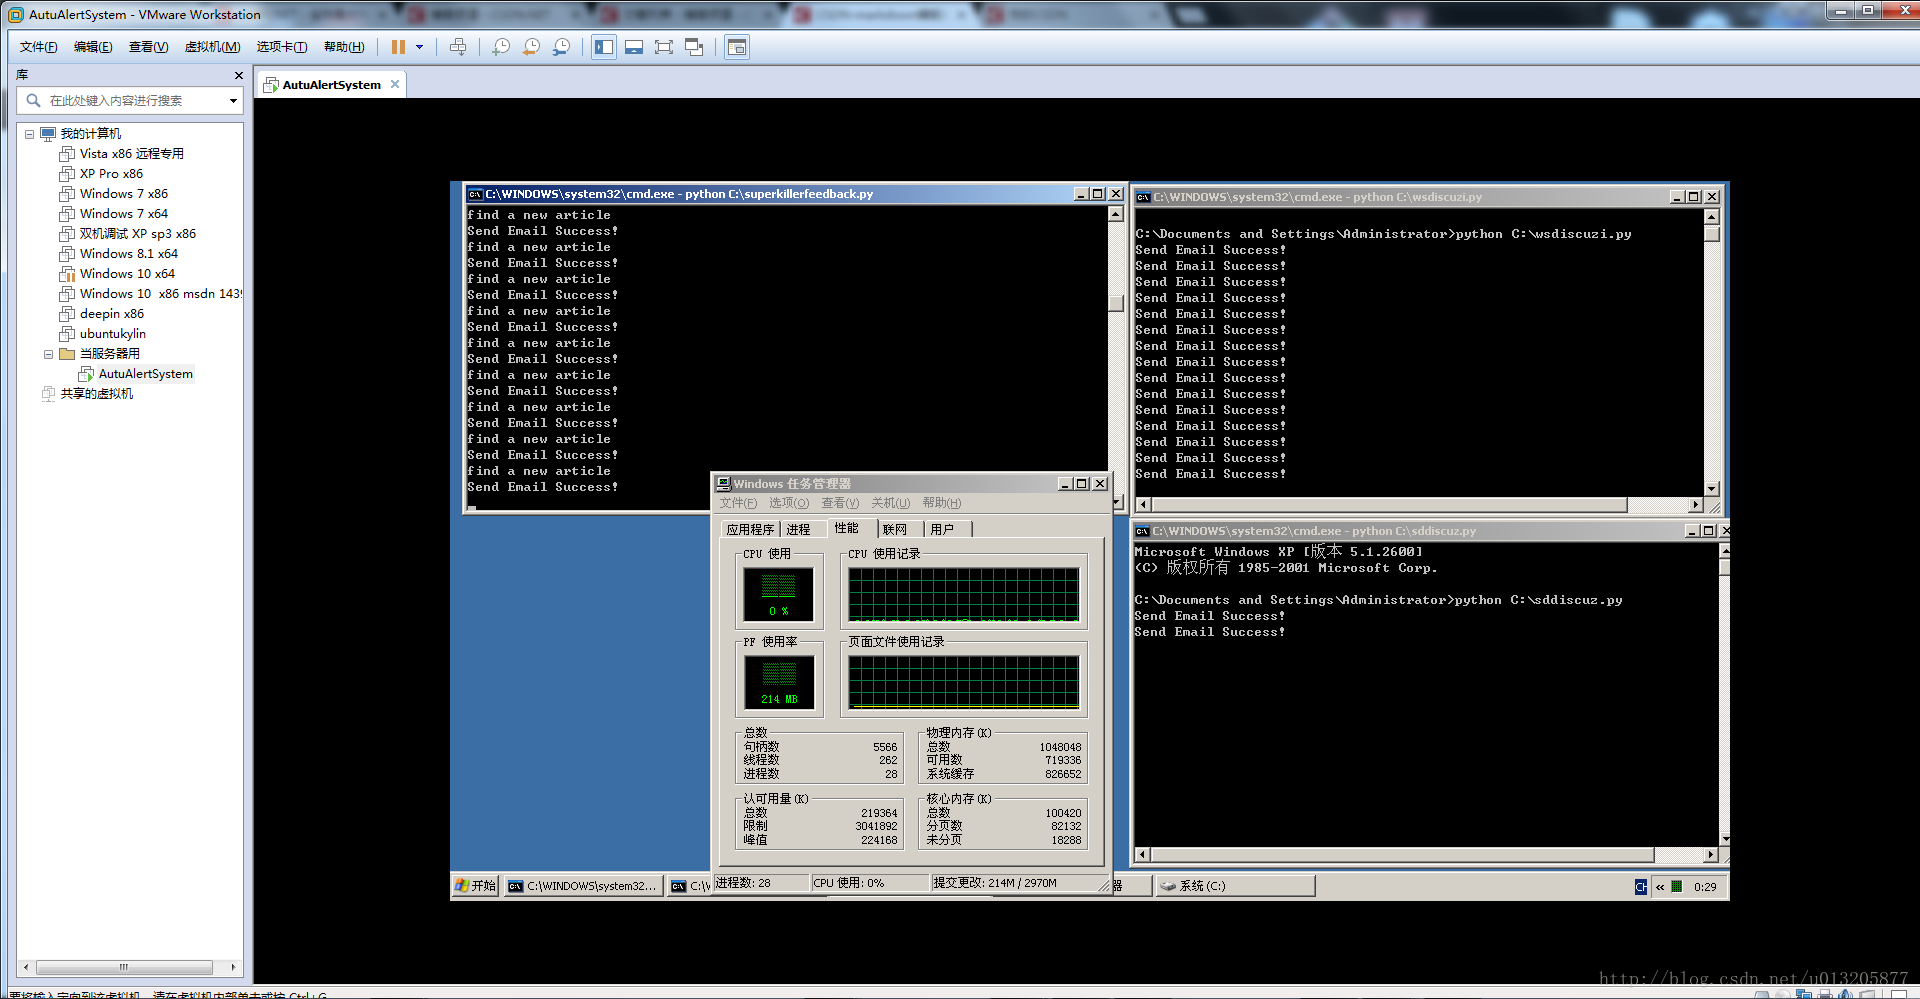Focus the sddiscuz.py cmd window title
This screenshot has width=1920, height=999.
[1313, 531]
